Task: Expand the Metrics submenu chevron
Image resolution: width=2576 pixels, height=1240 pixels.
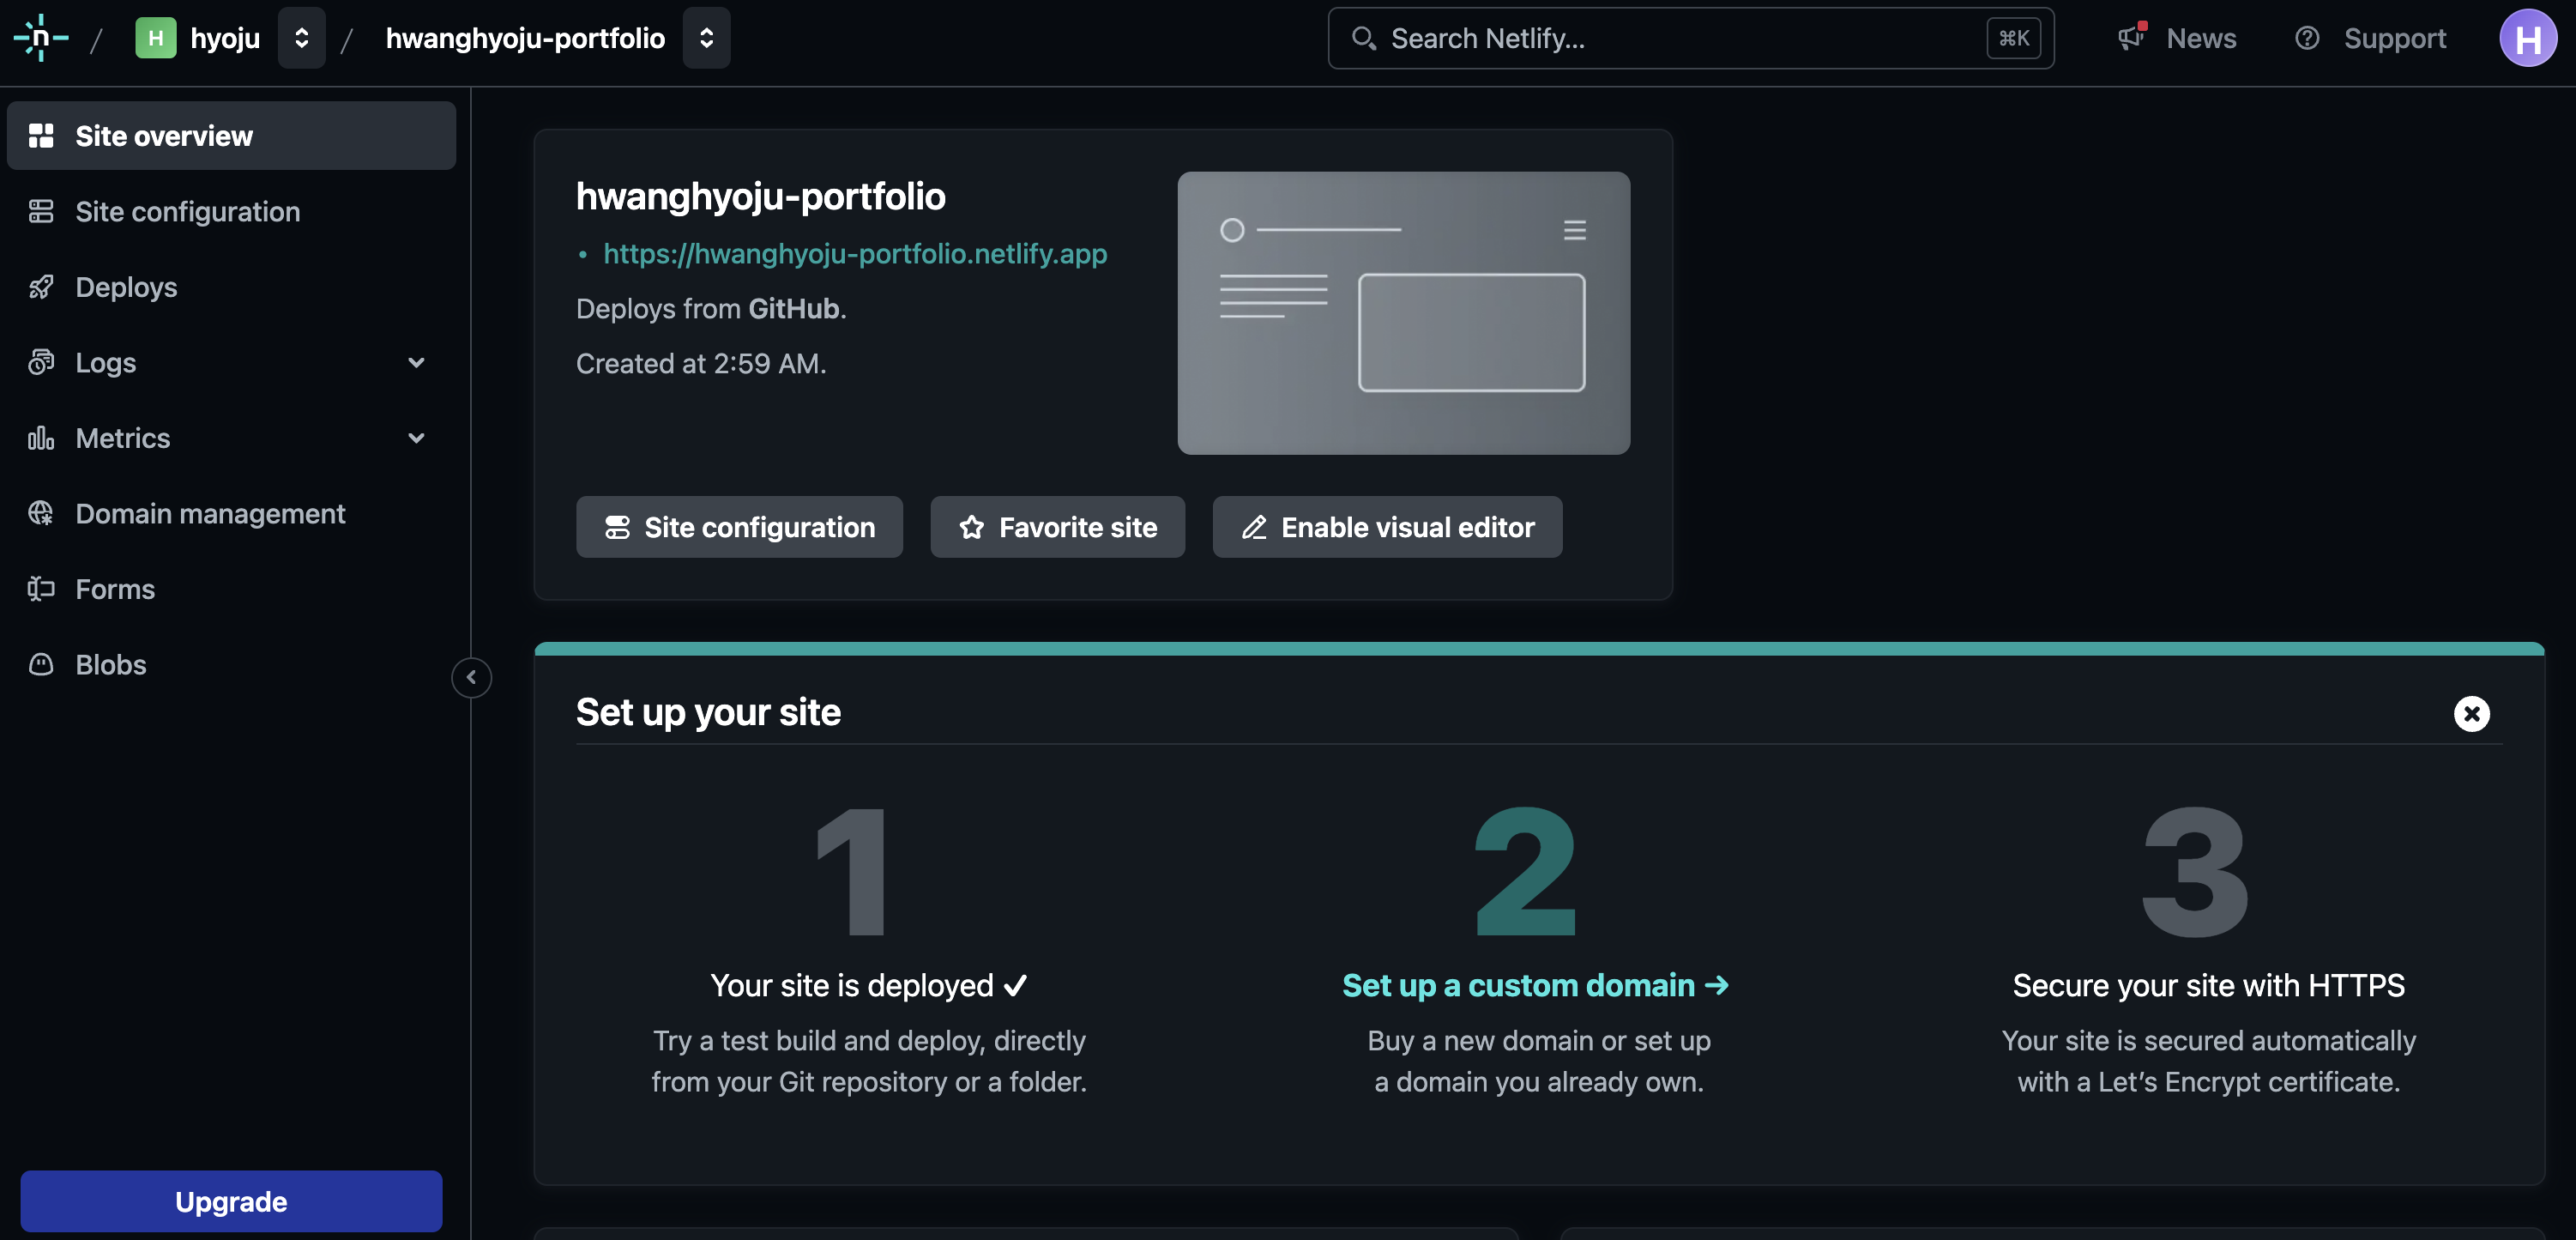Action: tap(416, 438)
